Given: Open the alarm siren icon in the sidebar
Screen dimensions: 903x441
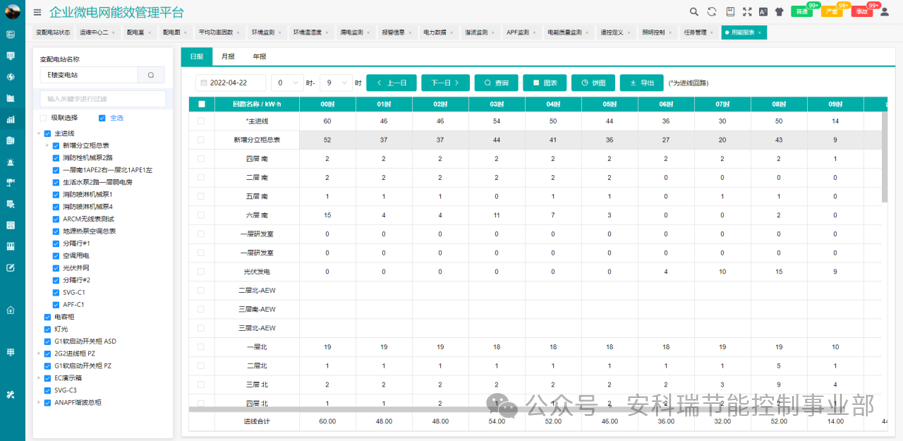Looking at the screenshot, I should 10,162.
